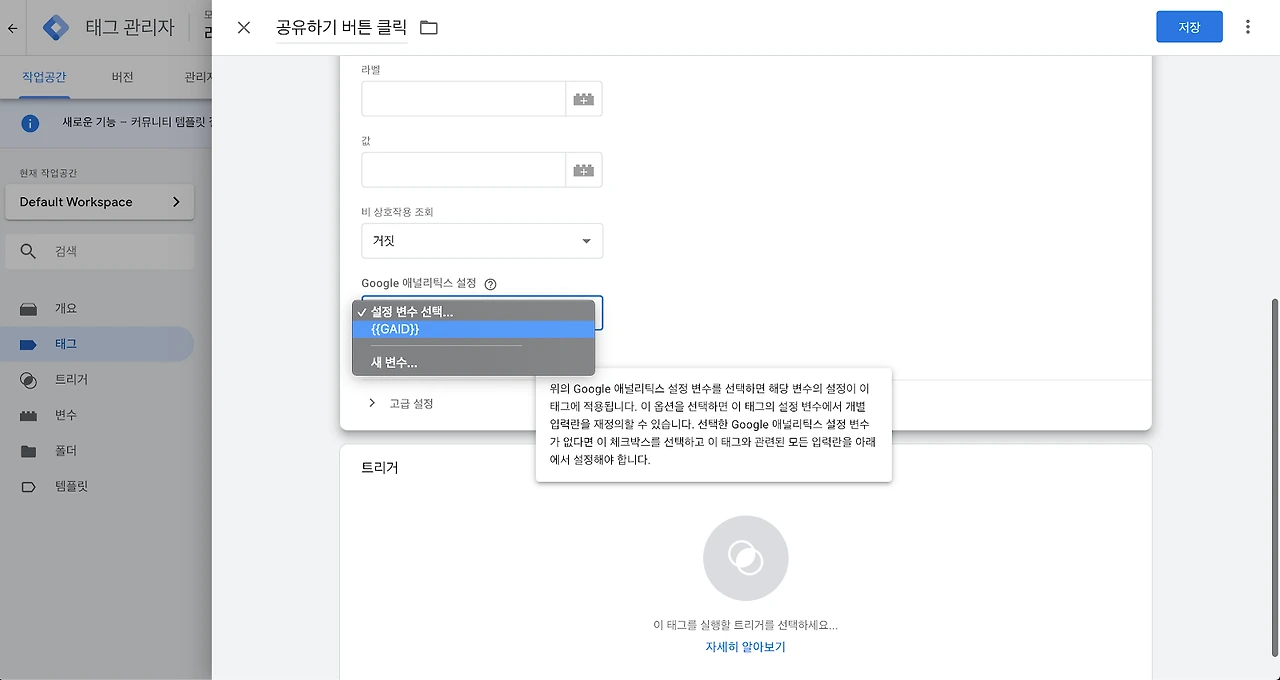Click the 트리거 section heading

click(380, 468)
